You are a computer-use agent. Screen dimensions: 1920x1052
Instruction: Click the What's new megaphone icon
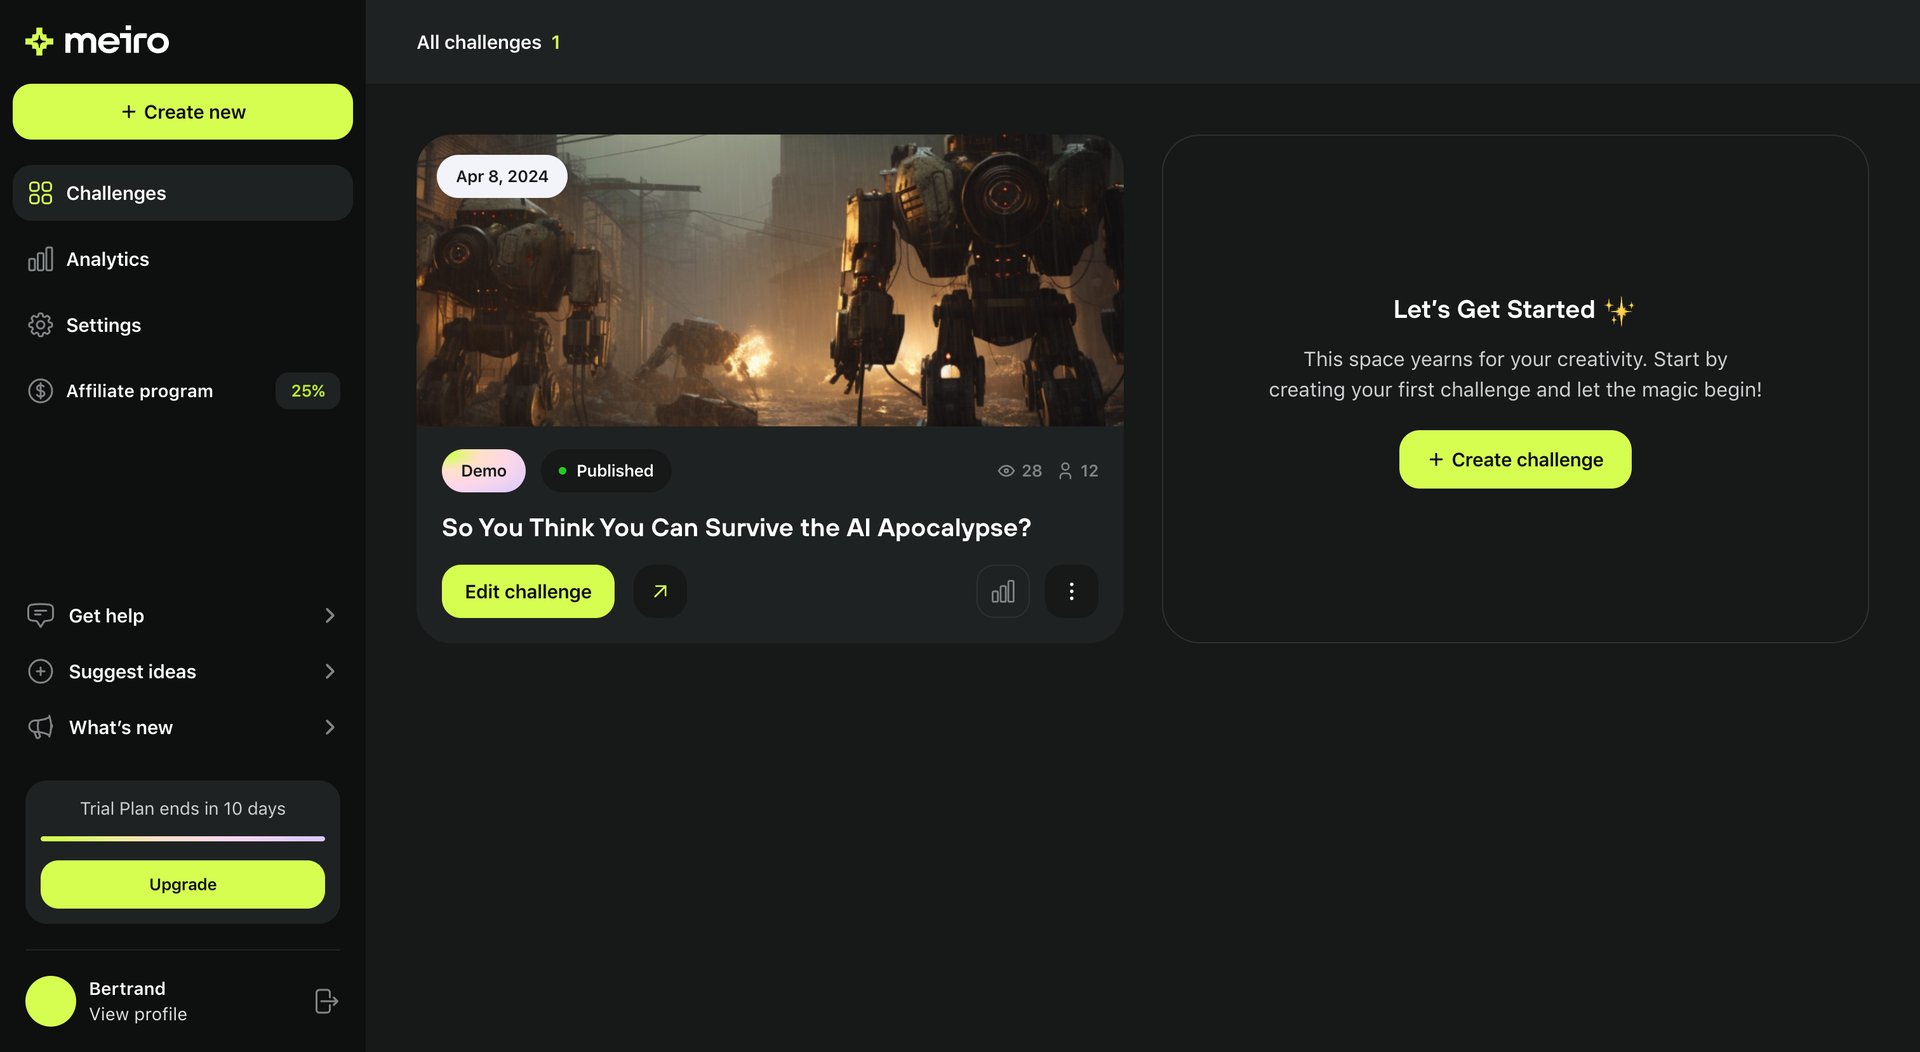[x=40, y=727]
